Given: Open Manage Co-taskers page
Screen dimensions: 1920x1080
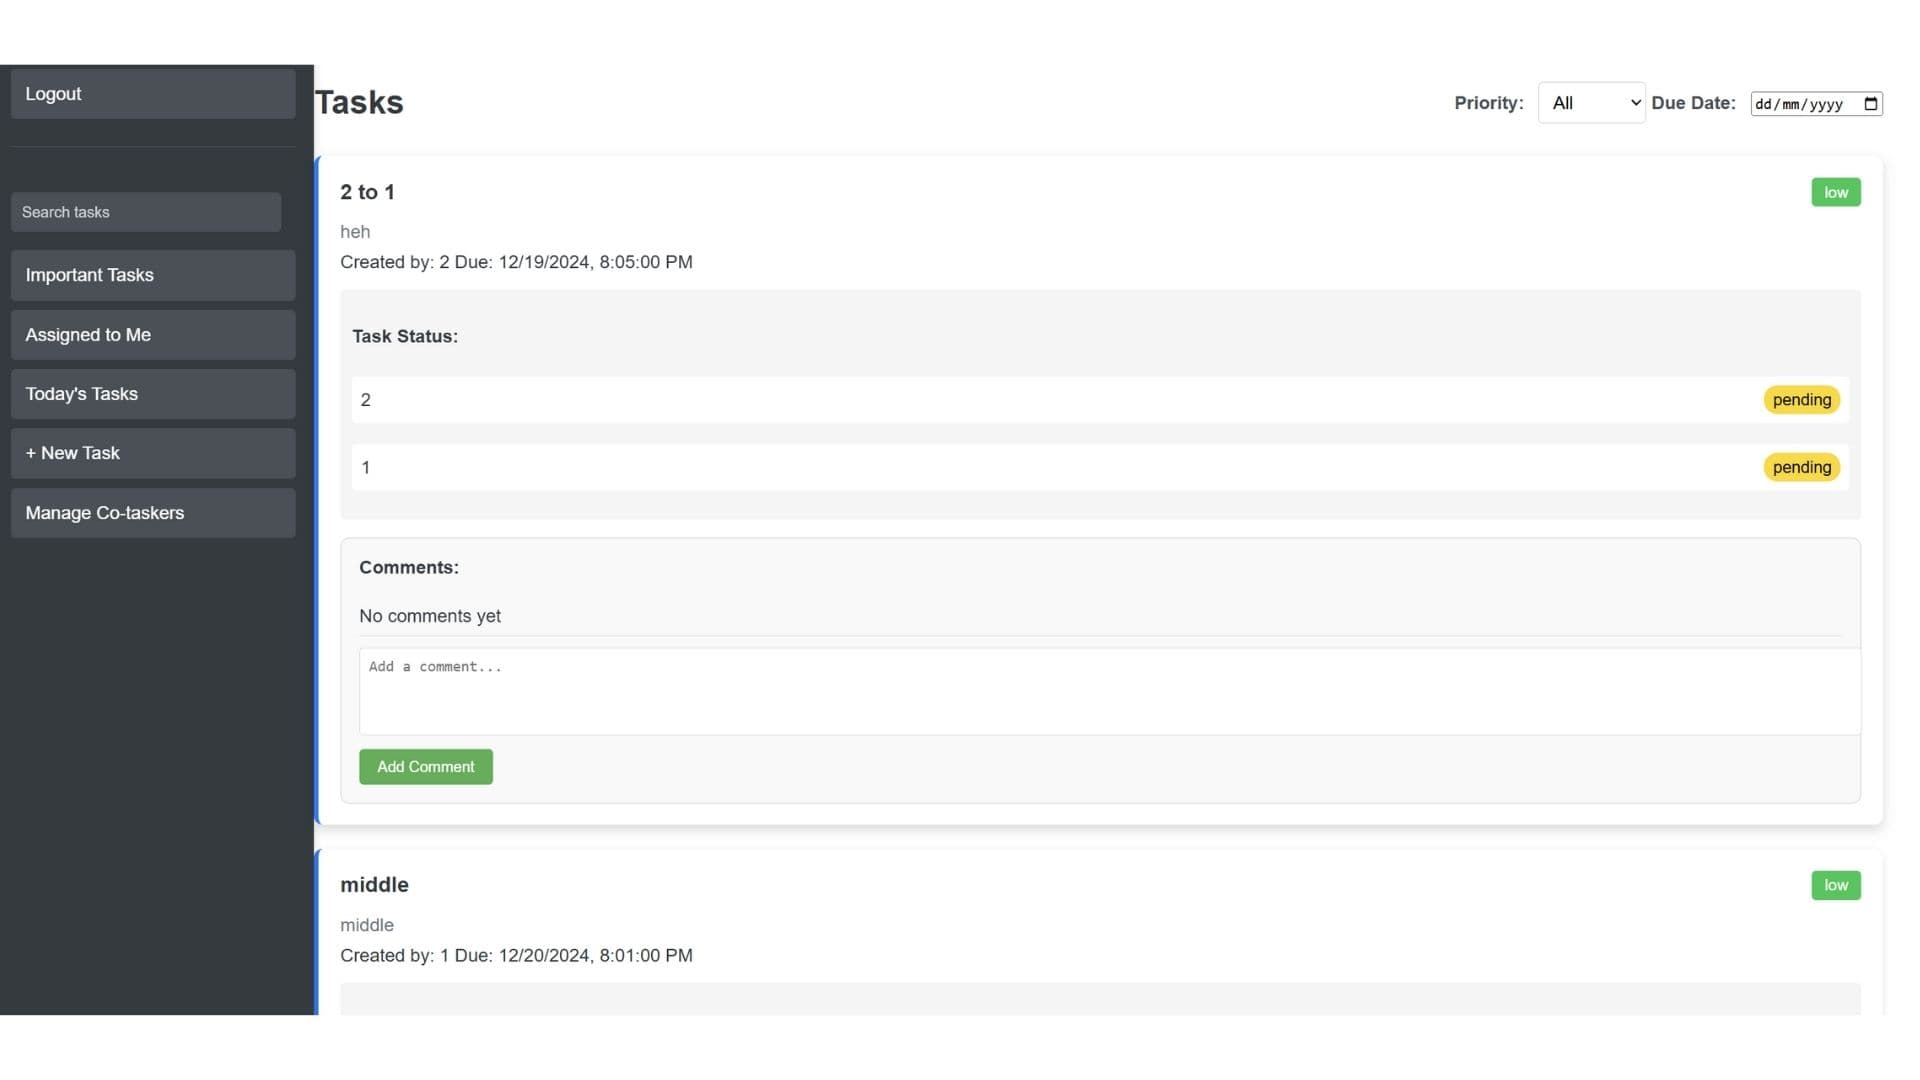Looking at the screenshot, I should coord(153,513).
